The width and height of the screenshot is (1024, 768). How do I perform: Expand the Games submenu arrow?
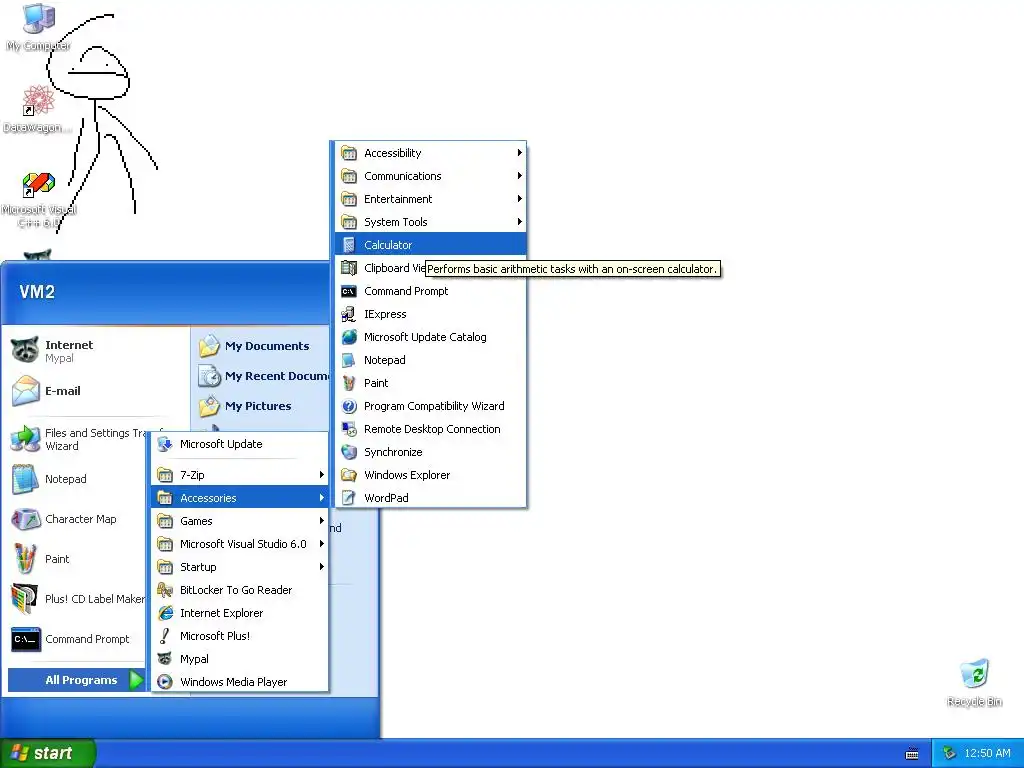click(x=321, y=520)
